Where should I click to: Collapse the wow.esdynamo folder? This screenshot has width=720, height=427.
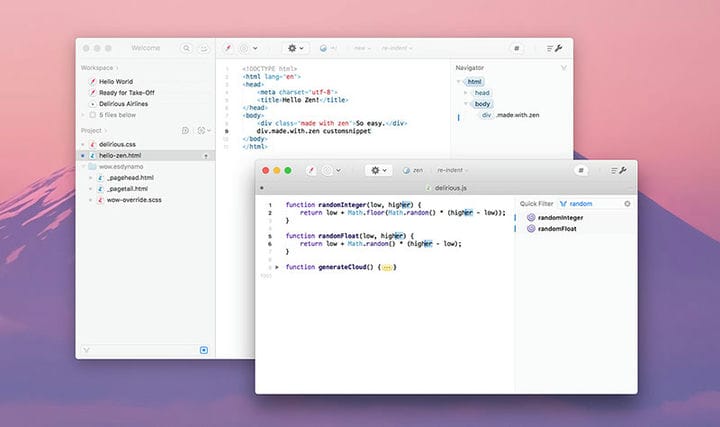[83, 167]
